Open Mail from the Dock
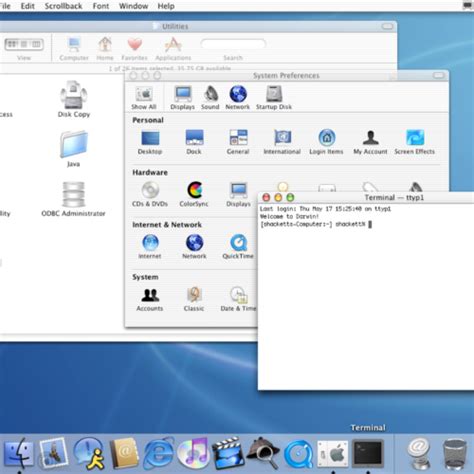Image resolution: width=474 pixels, height=474 pixels. (x=54, y=453)
